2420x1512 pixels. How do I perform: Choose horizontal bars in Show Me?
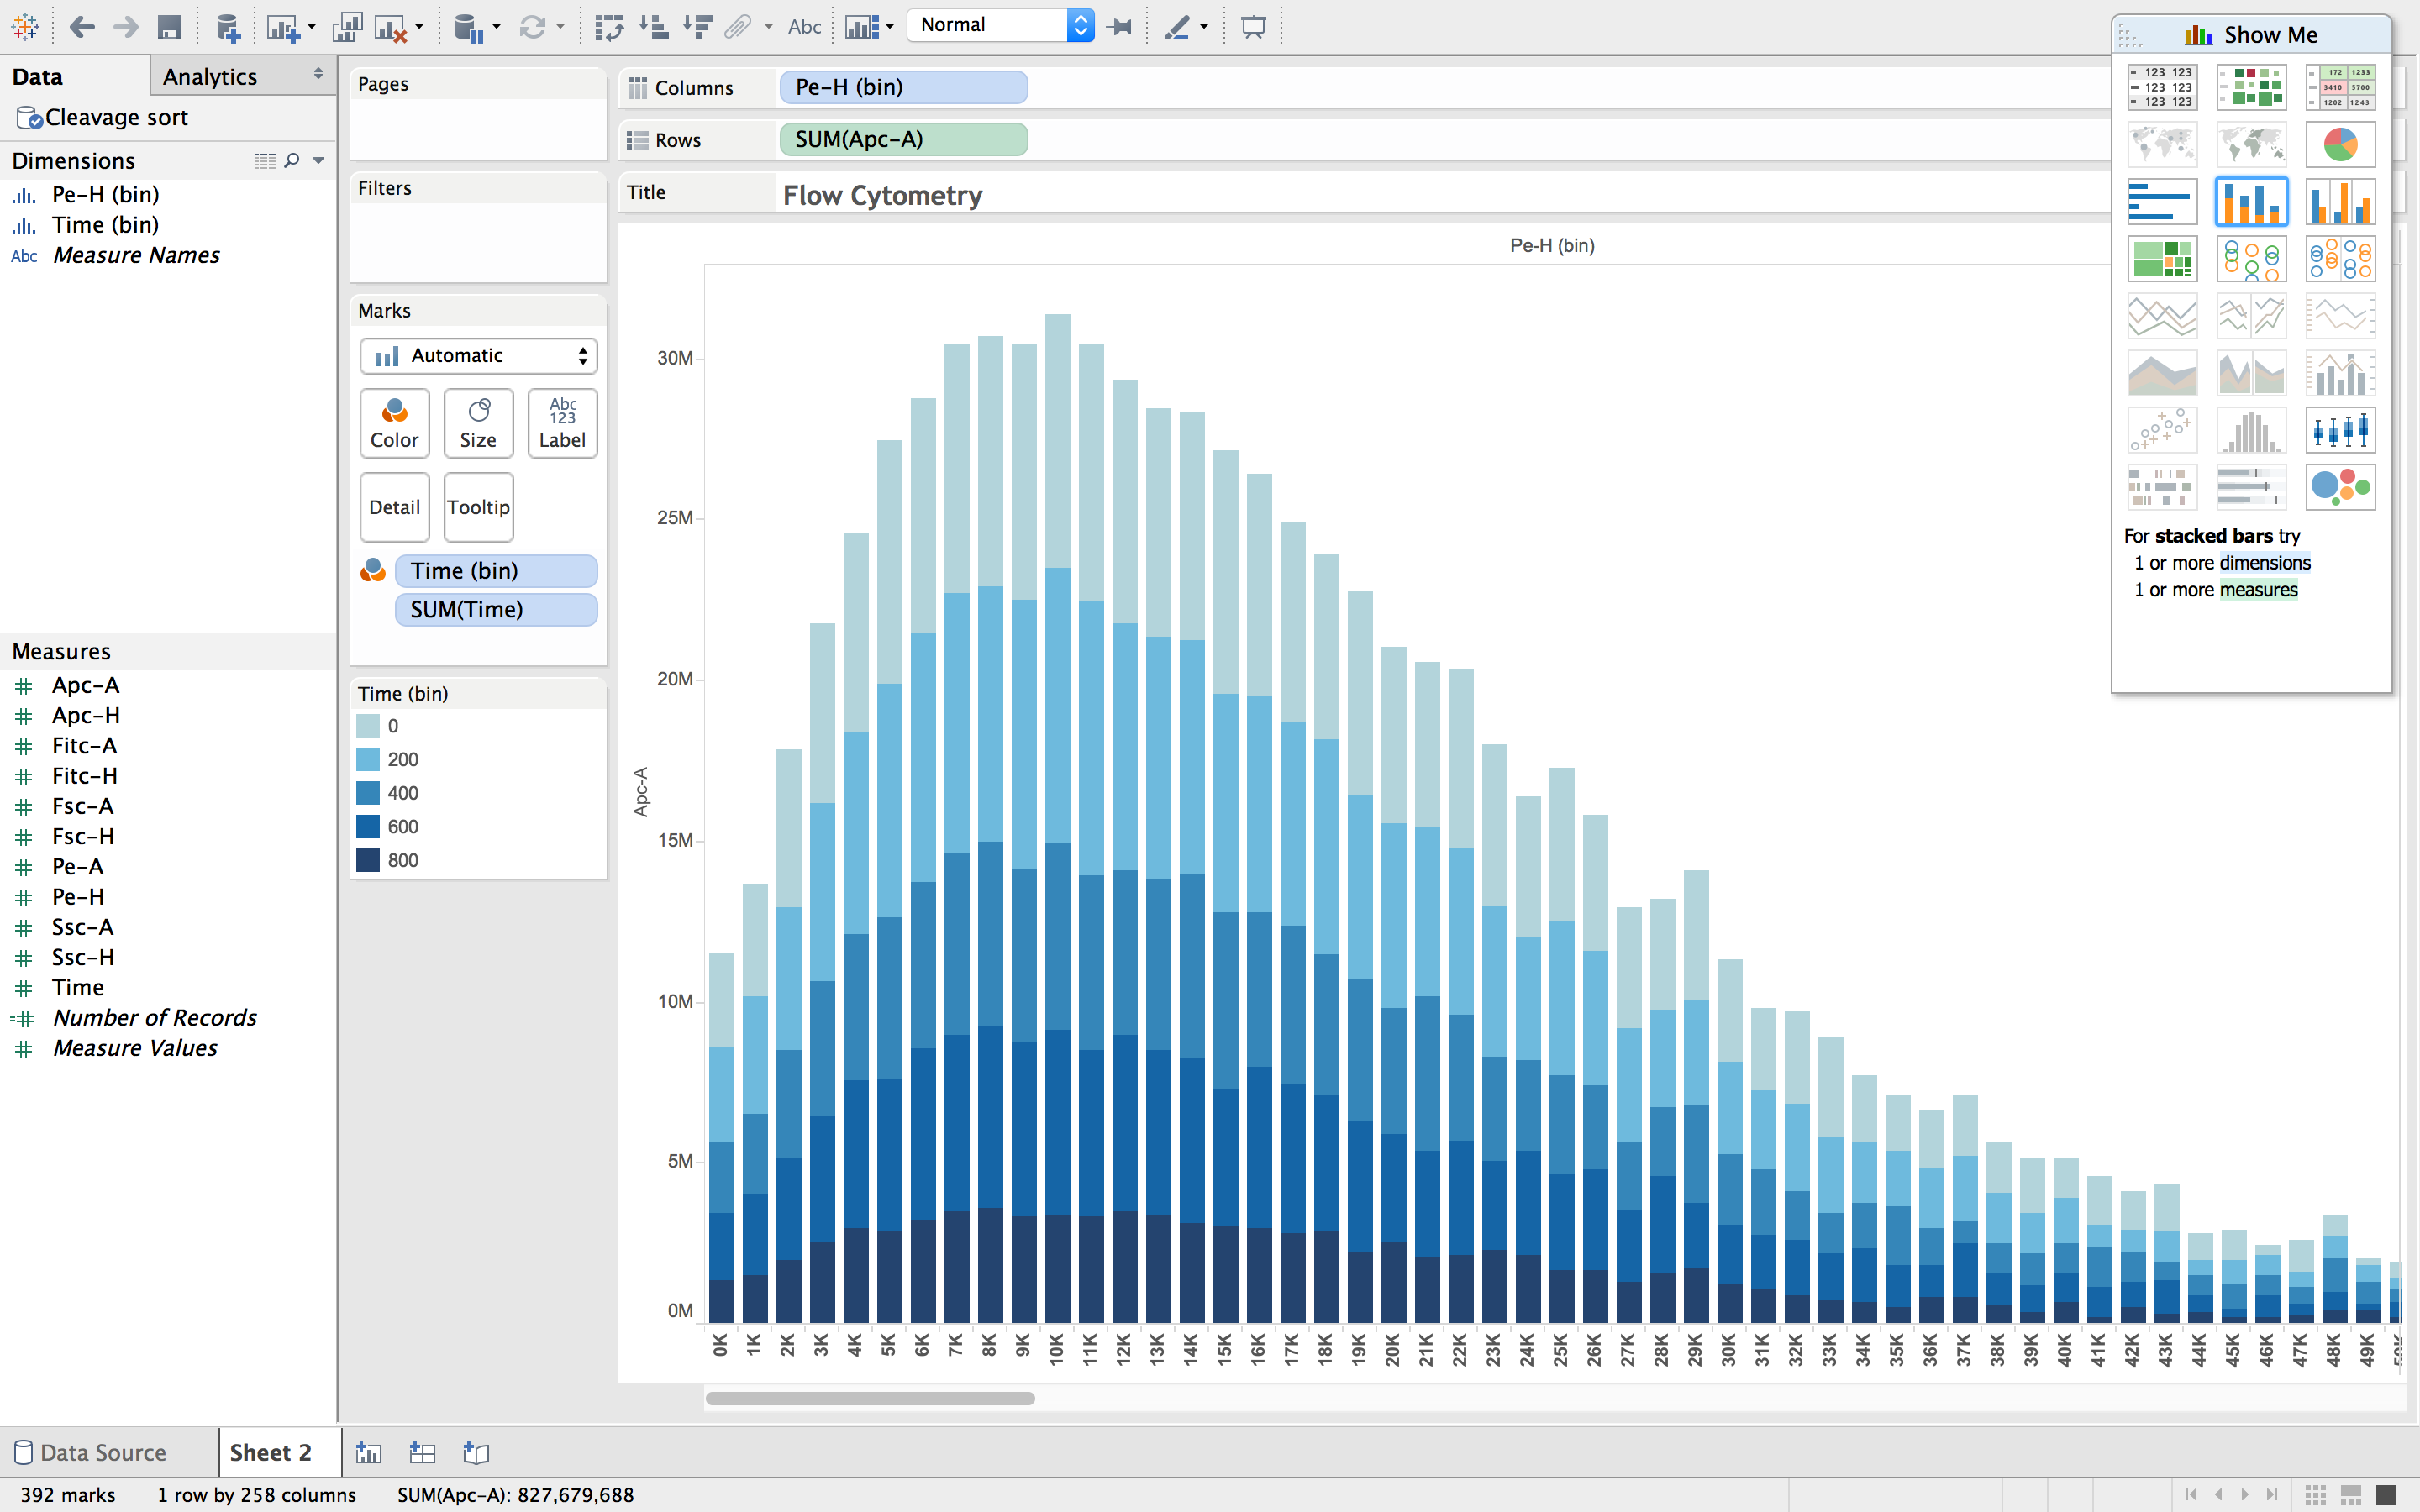point(2162,201)
